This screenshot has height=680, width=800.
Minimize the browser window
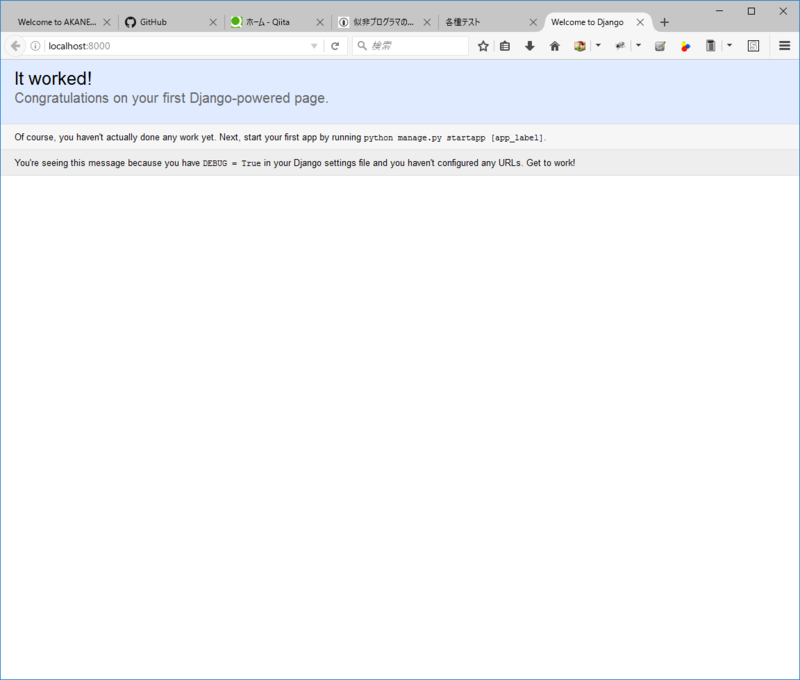tap(719, 11)
